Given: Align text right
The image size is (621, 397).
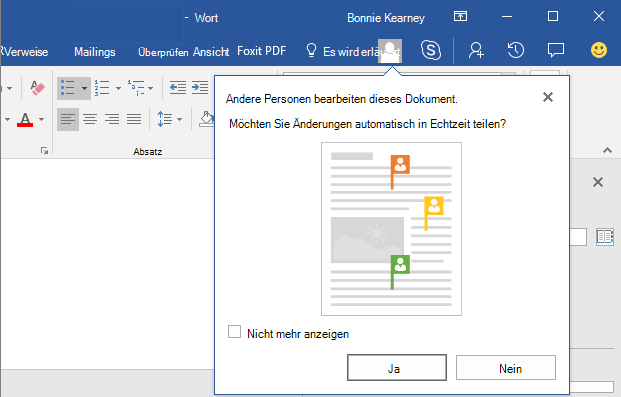Looking at the screenshot, I should (112, 119).
